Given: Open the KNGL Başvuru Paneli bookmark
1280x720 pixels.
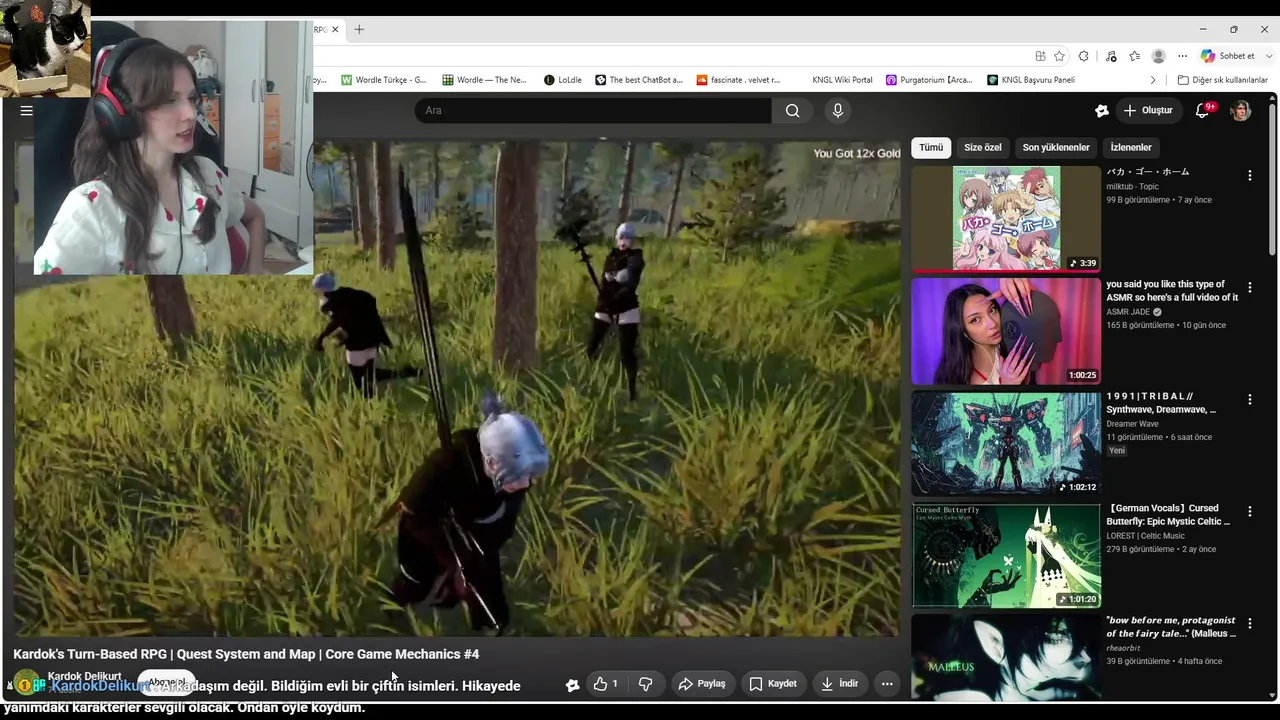Looking at the screenshot, I should (1031, 80).
